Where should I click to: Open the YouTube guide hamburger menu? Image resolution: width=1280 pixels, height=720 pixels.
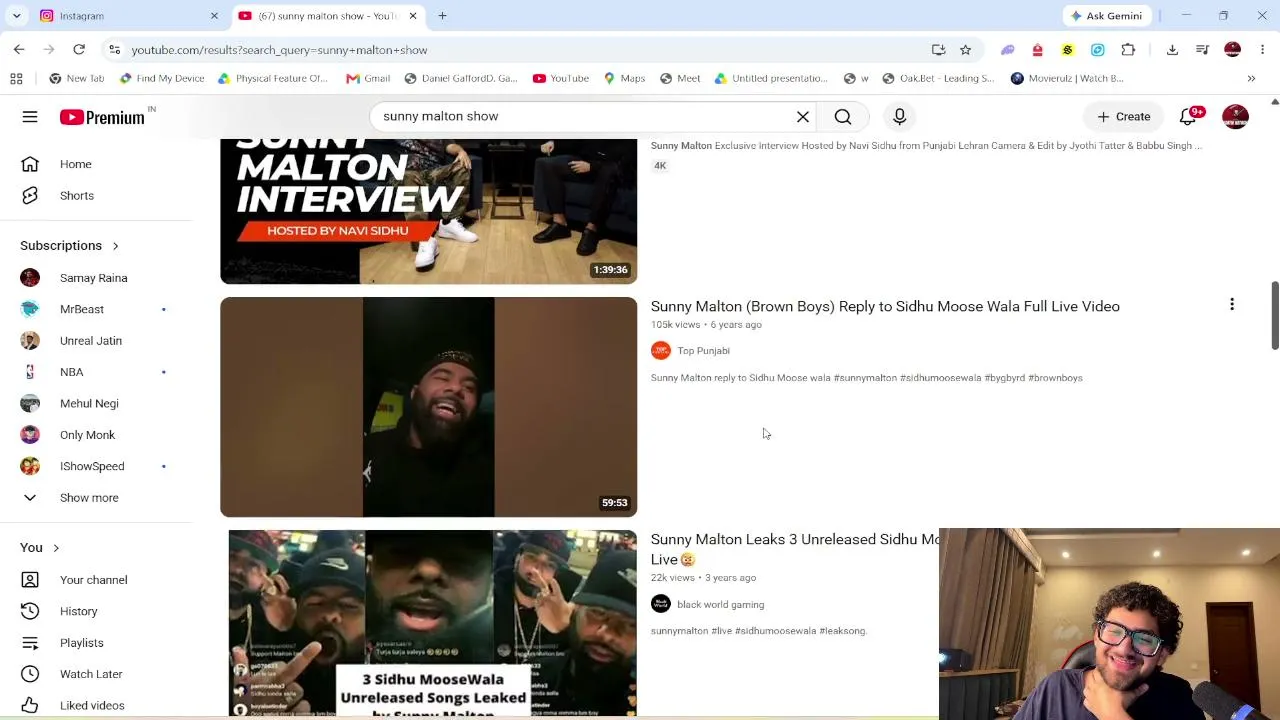[30, 117]
